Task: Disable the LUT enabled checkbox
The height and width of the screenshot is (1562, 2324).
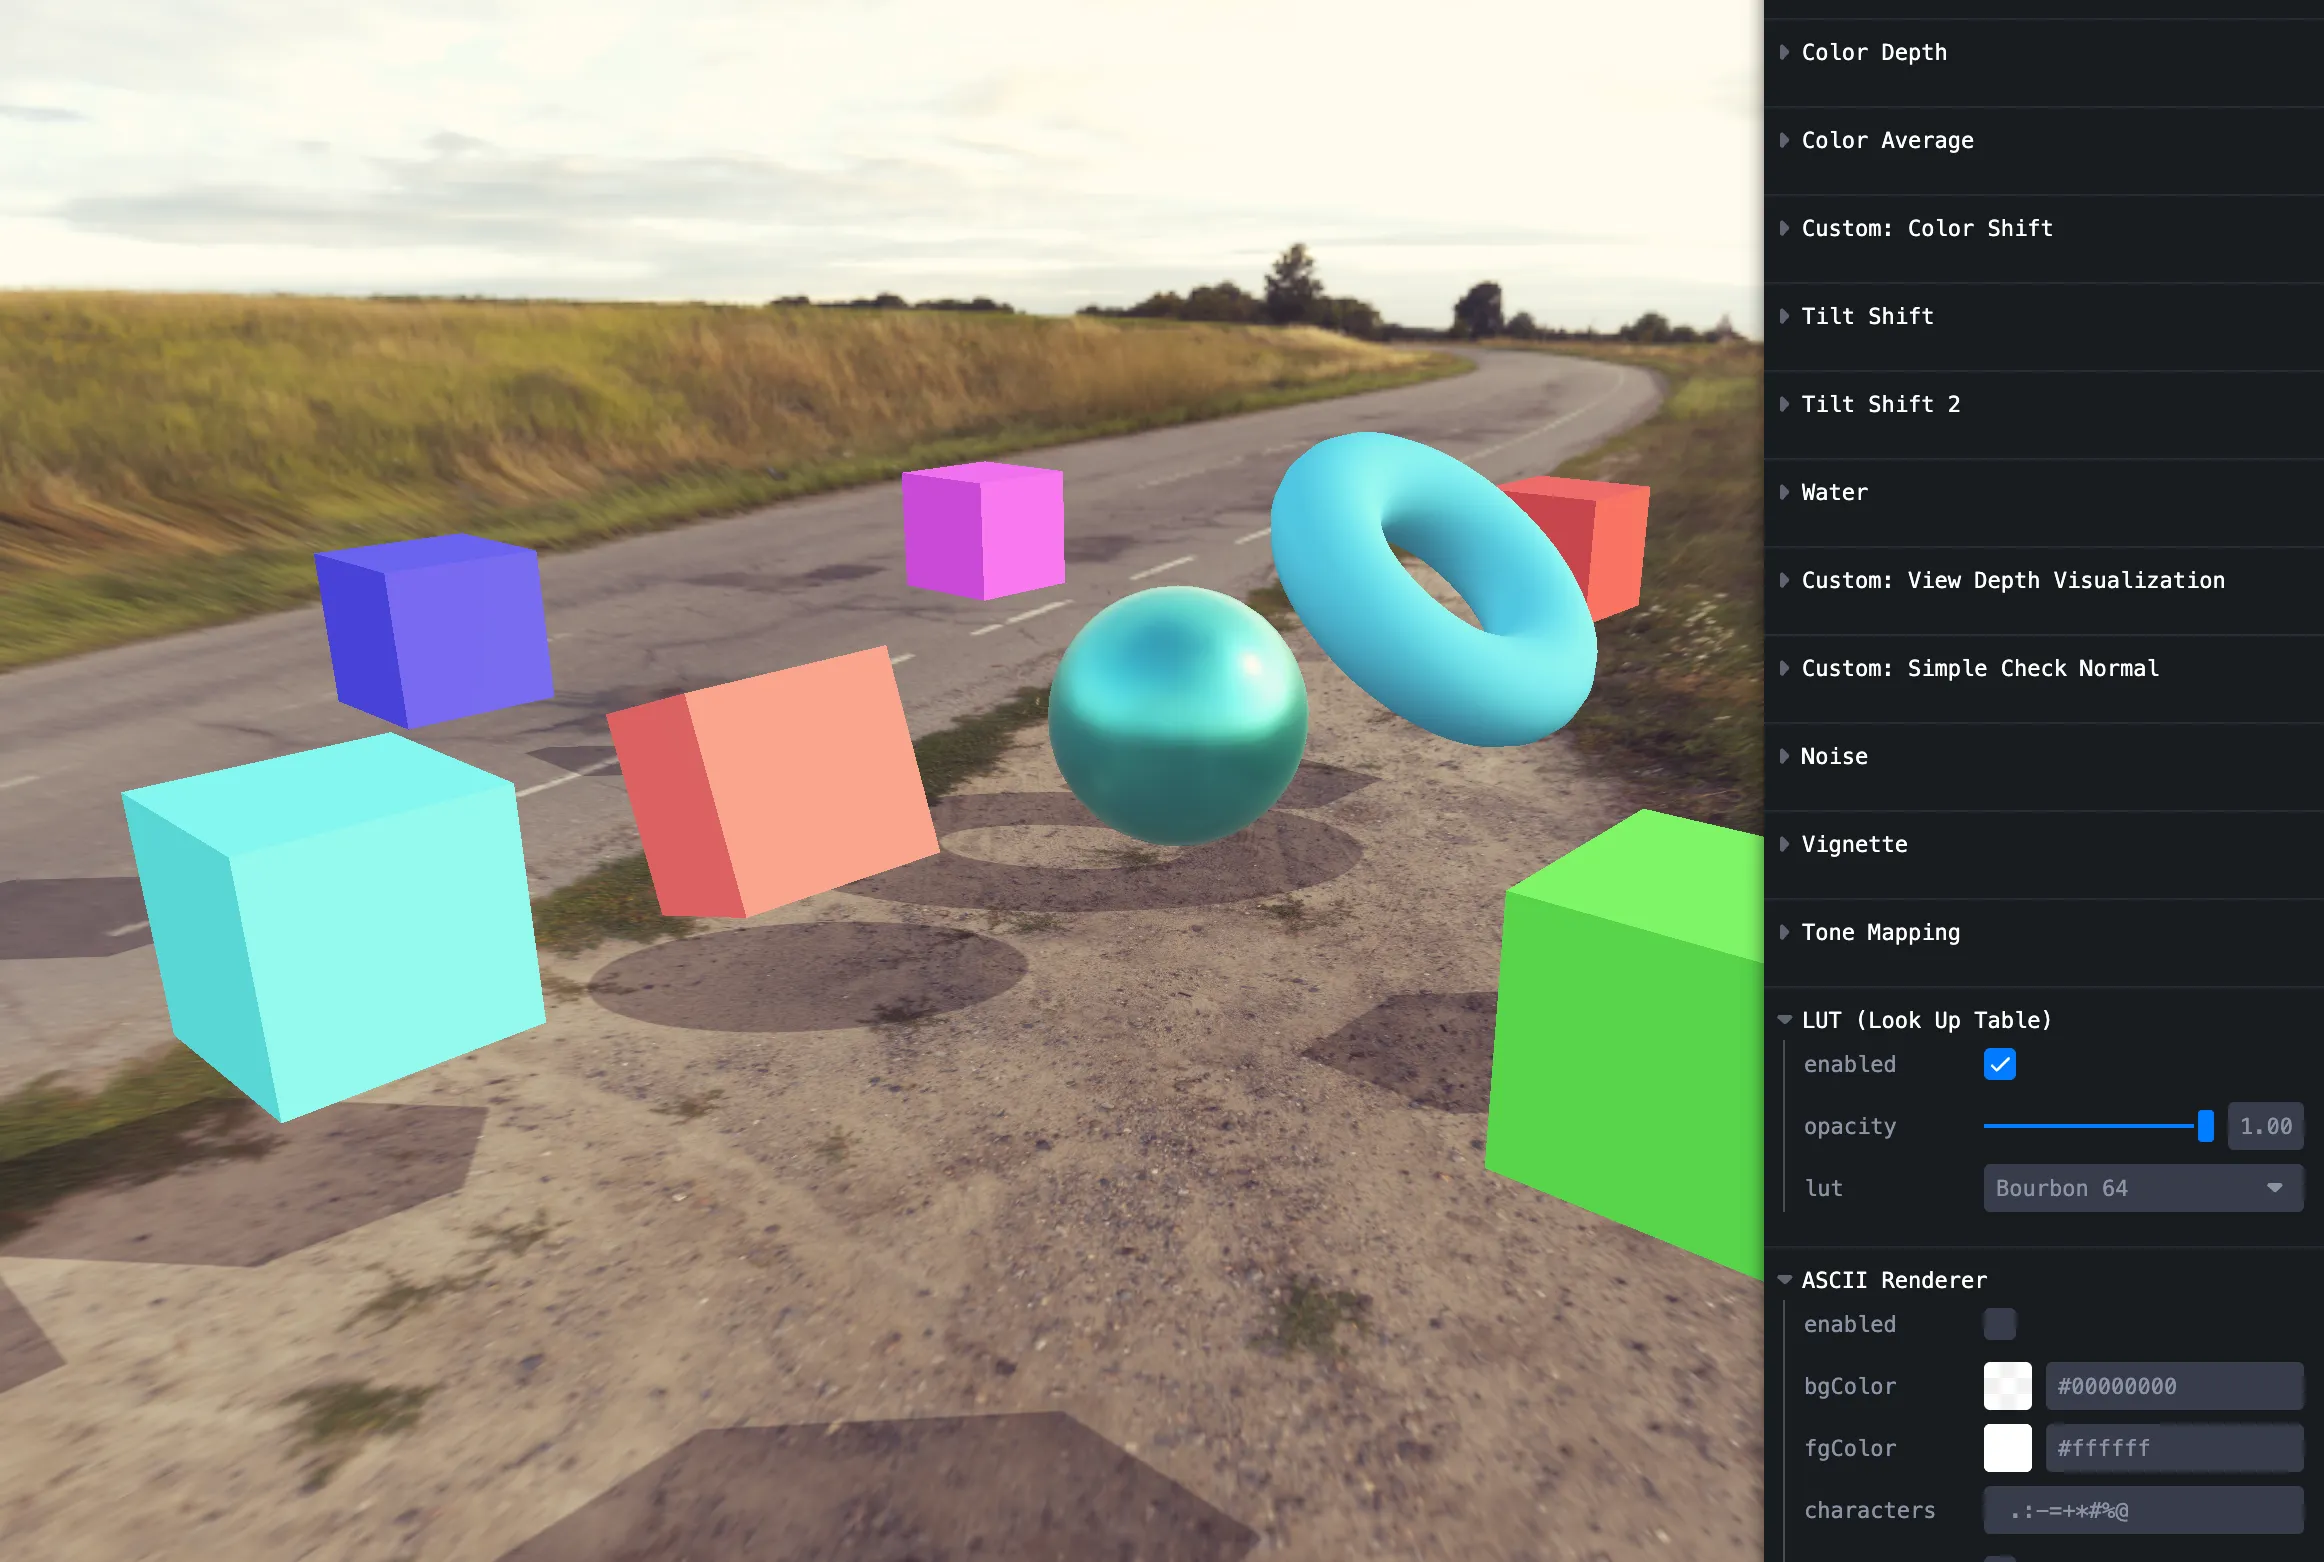Action: [1999, 1065]
